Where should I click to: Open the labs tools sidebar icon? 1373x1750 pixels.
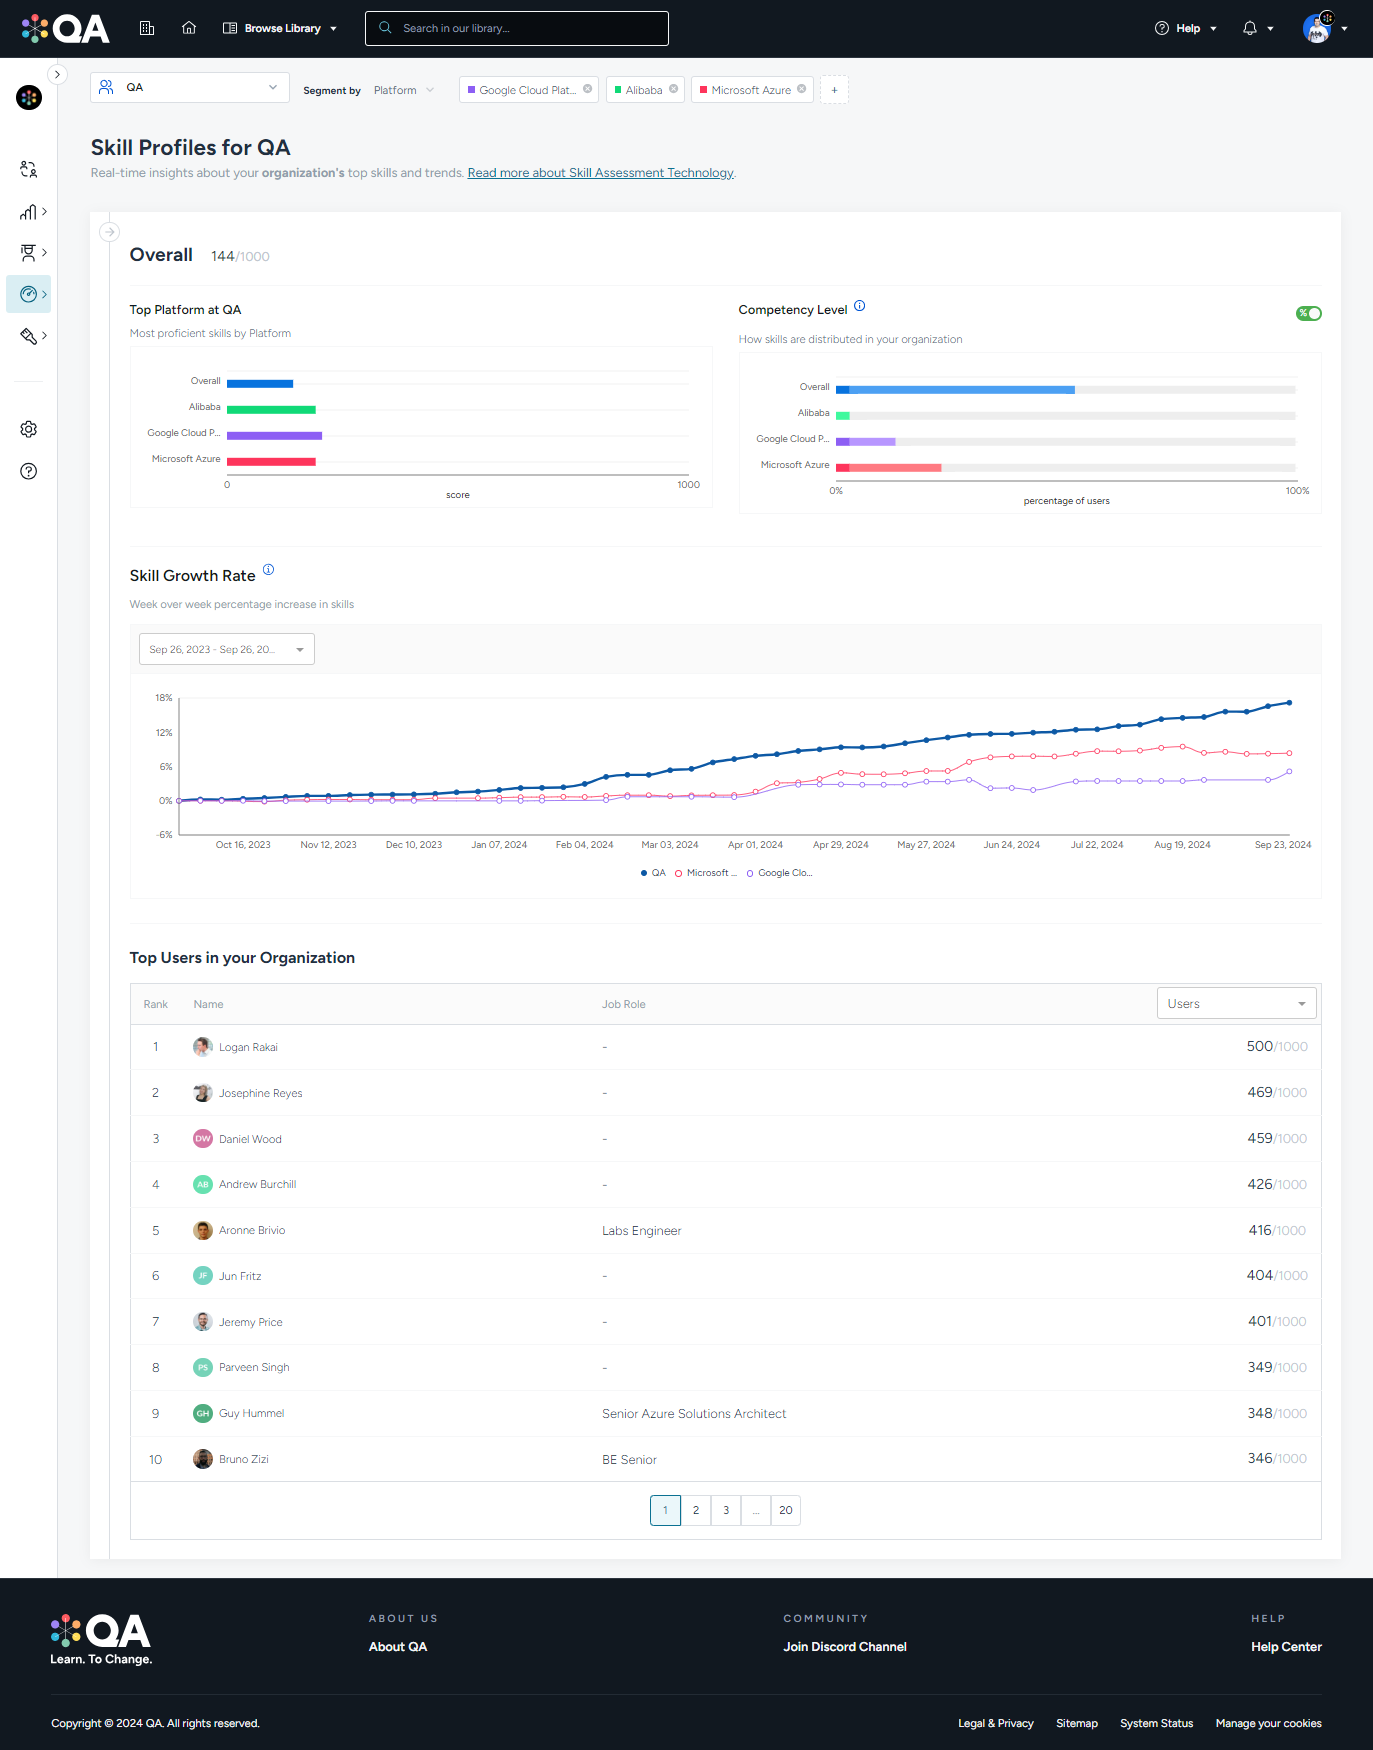pyautogui.click(x=29, y=336)
